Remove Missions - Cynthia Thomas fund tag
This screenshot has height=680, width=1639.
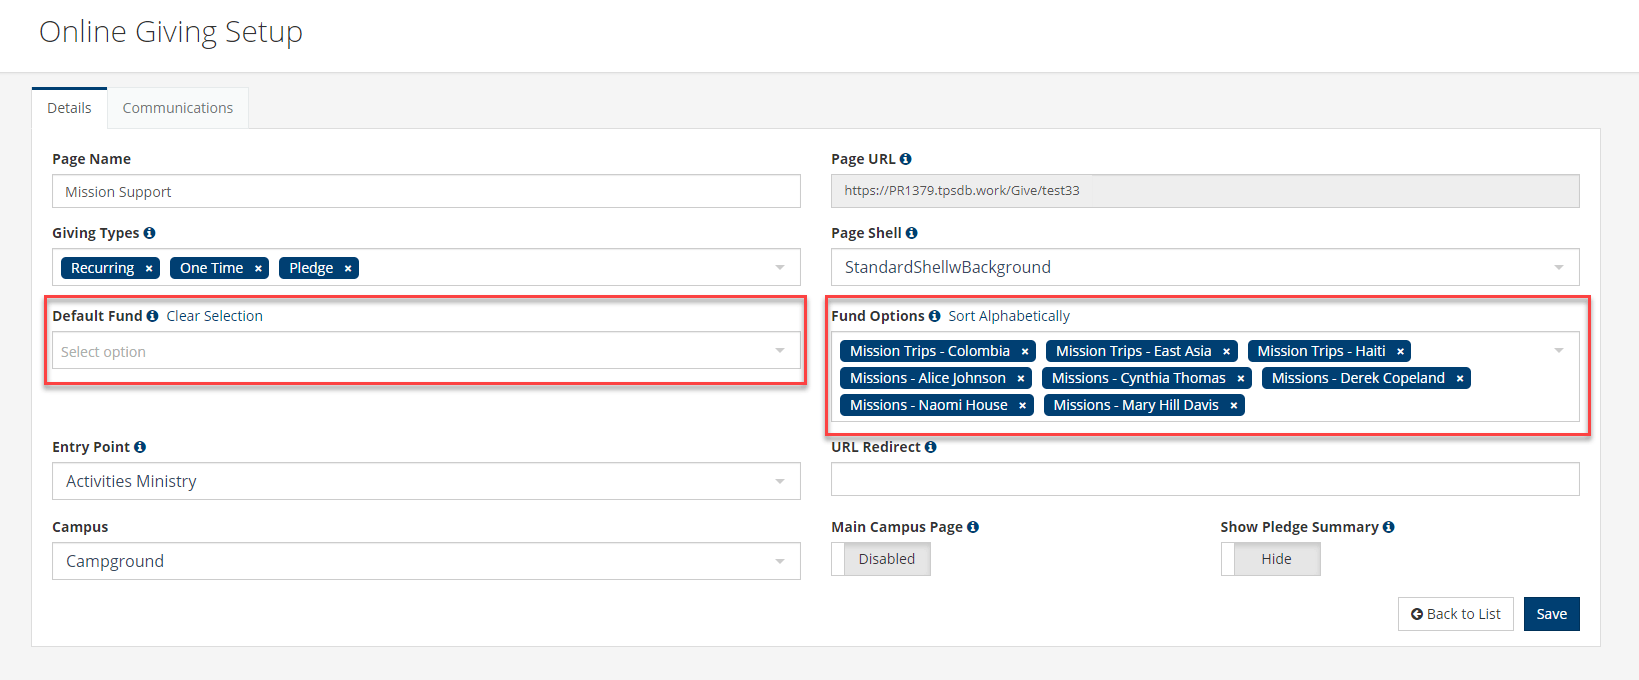click(1240, 378)
